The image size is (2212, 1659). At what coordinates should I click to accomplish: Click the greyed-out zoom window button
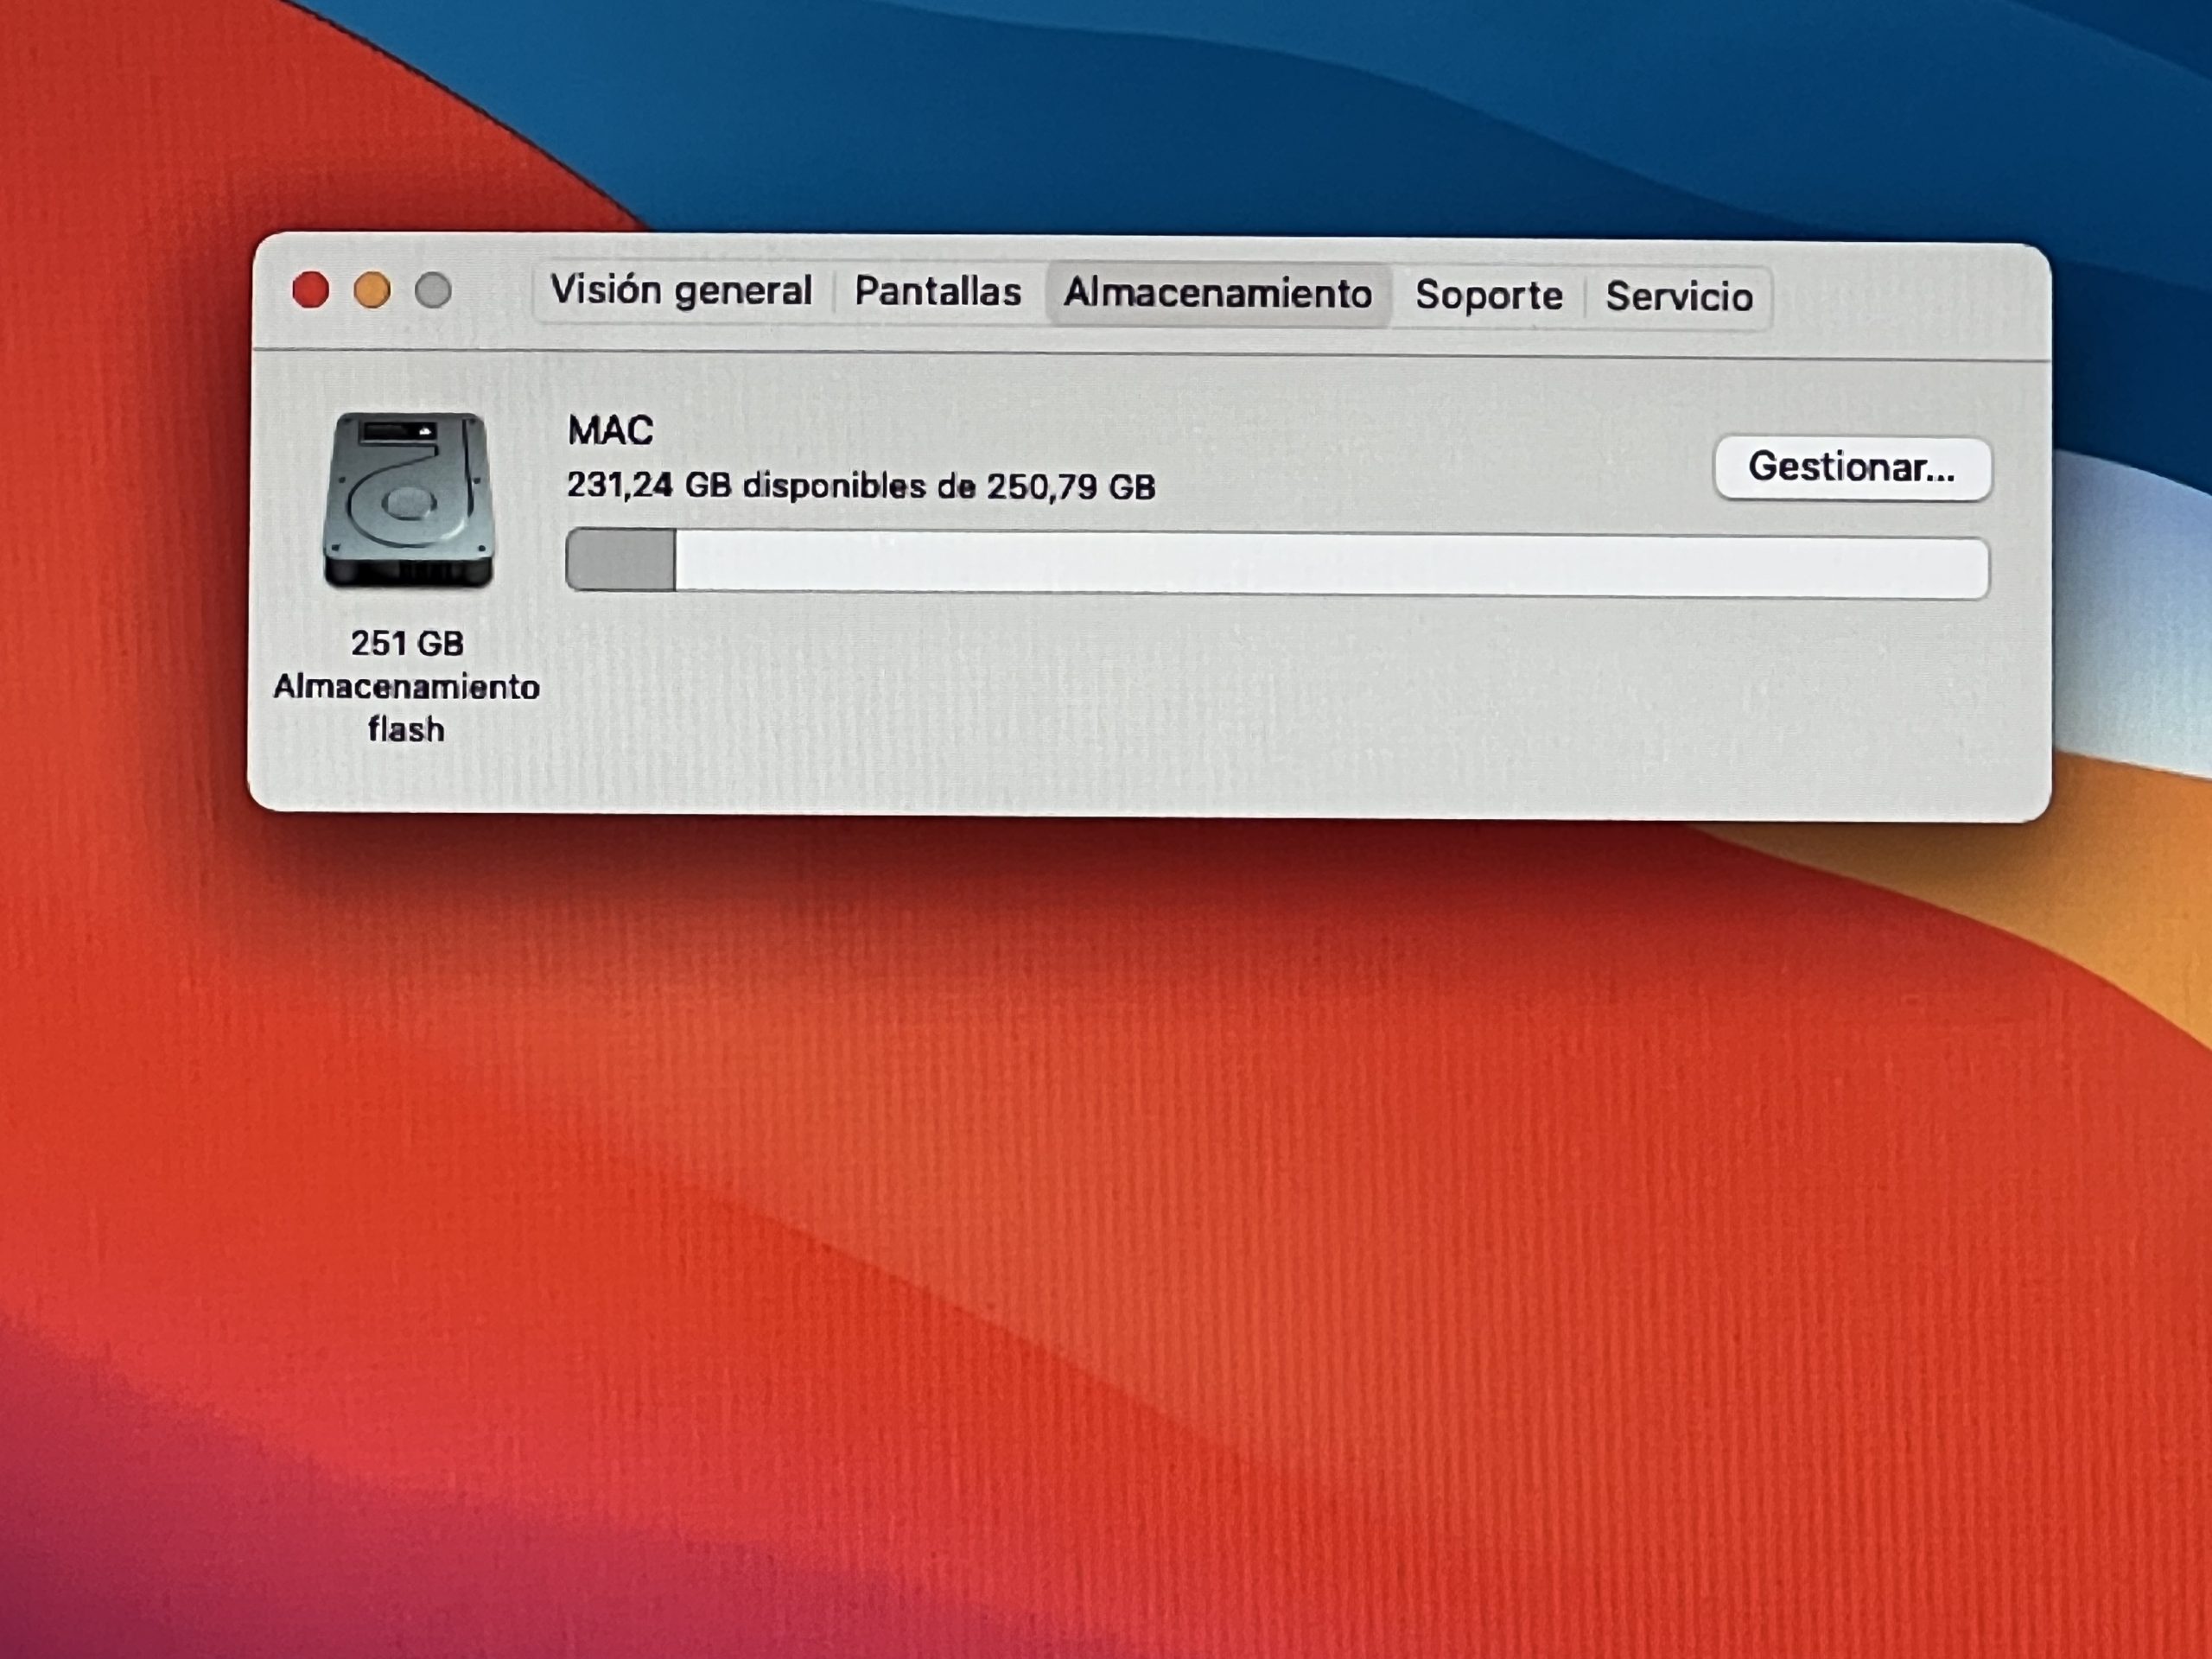(x=433, y=291)
